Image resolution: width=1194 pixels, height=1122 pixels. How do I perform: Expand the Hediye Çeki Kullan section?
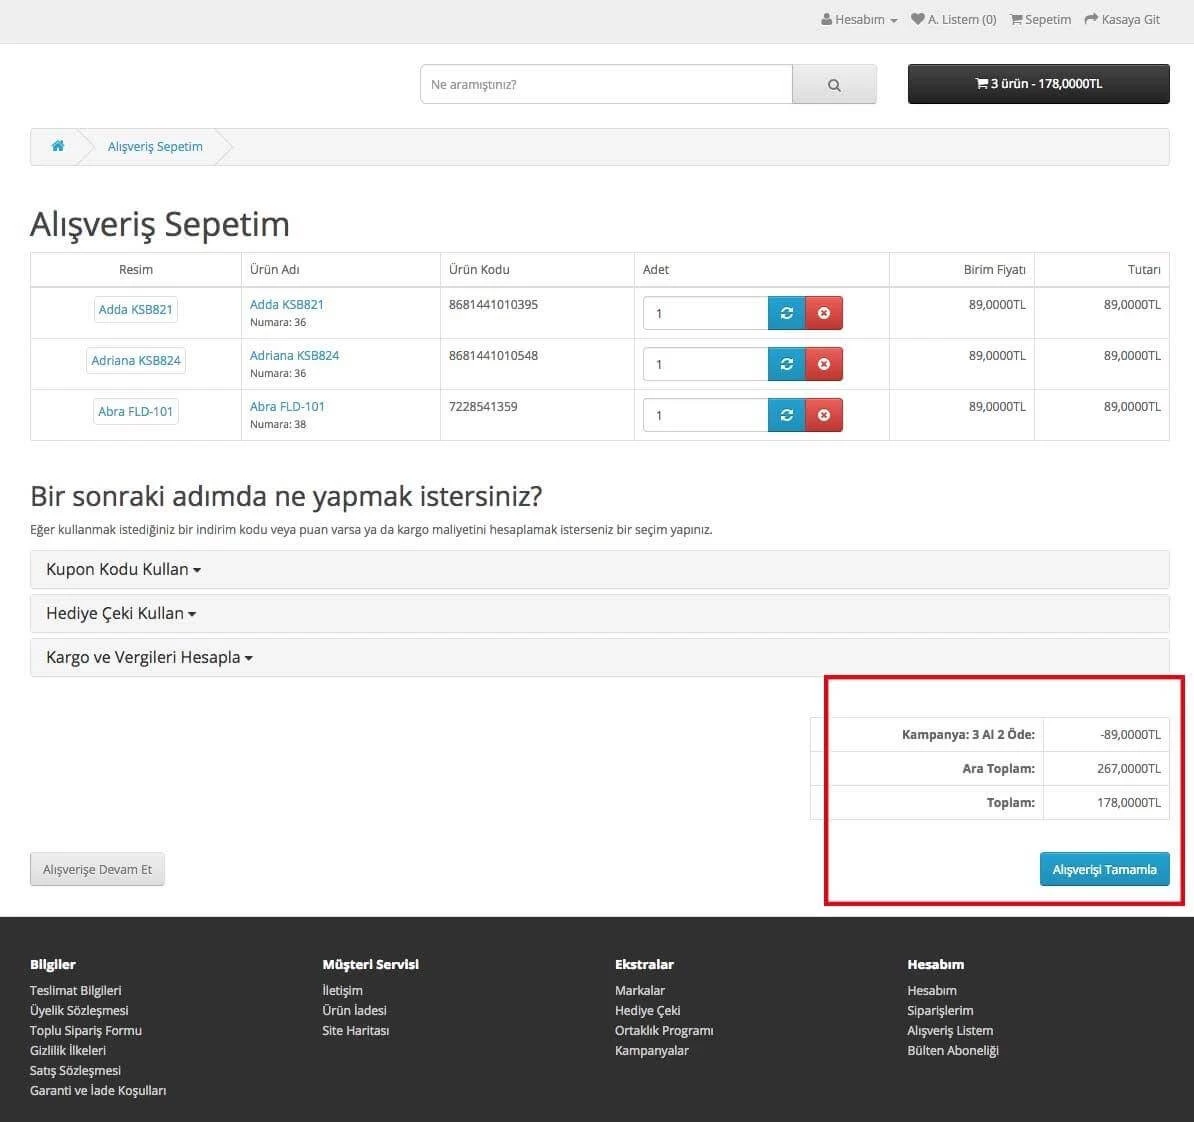[119, 613]
